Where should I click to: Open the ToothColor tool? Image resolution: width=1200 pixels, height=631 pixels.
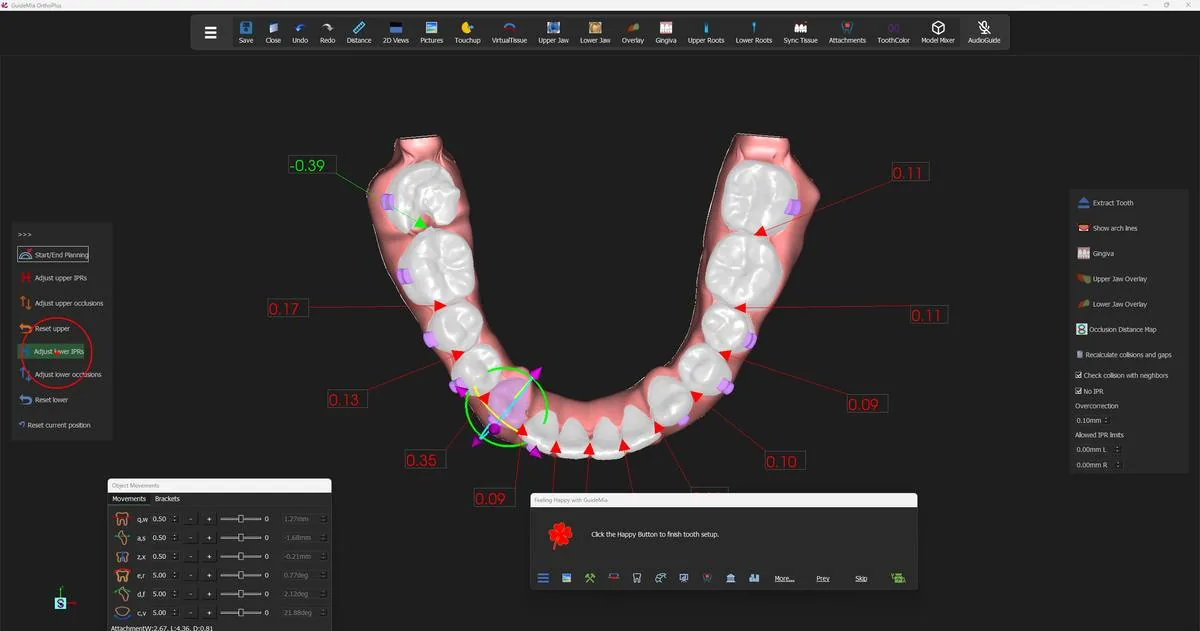click(x=893, y=32)
